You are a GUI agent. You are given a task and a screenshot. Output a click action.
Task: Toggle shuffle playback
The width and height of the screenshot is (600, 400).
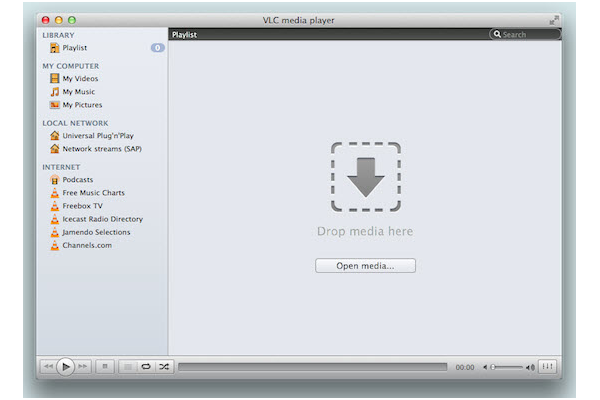(164, 367)
